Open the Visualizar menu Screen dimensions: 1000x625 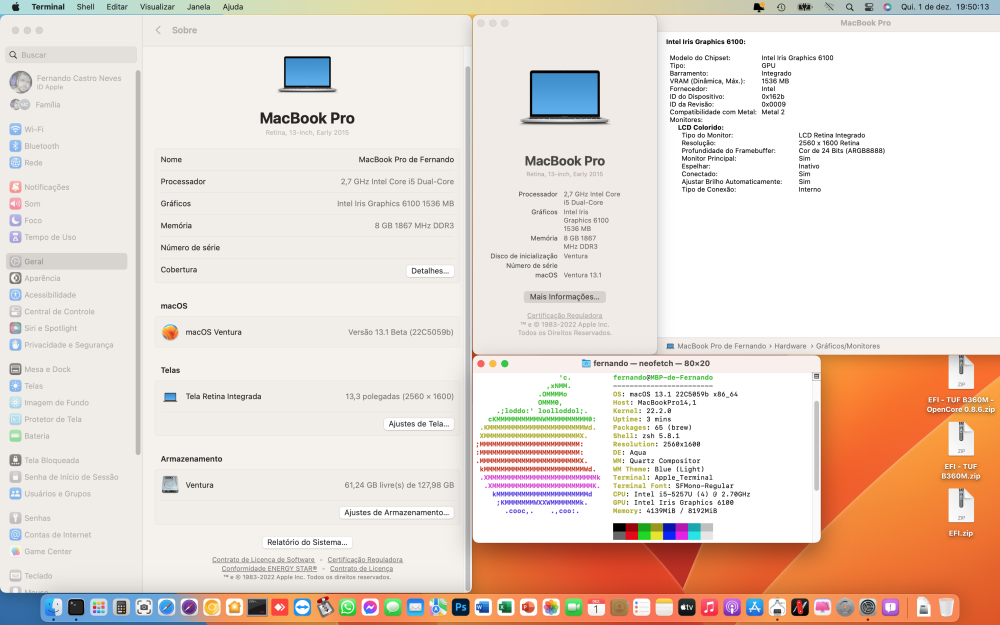[x=157, y=7]
